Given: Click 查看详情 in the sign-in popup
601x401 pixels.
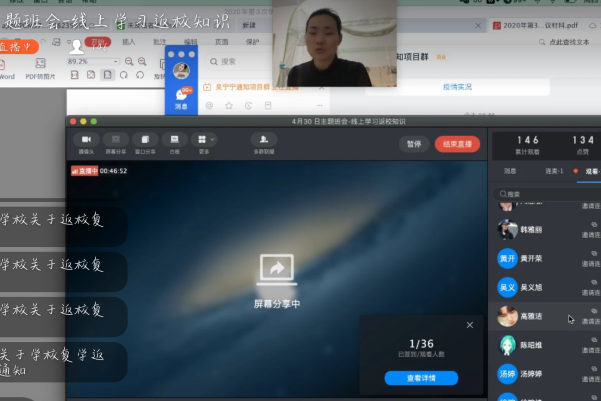Looking at the screenshot, I should (421, 378).
